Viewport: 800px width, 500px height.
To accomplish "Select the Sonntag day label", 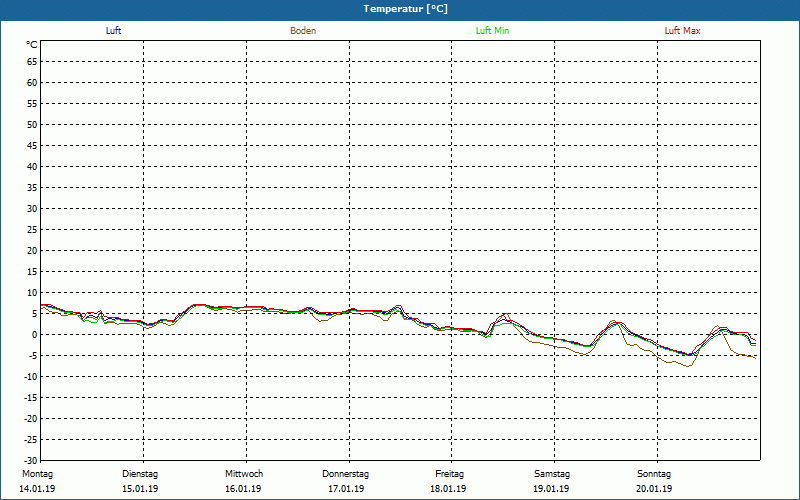I will (x=654, y=474).
